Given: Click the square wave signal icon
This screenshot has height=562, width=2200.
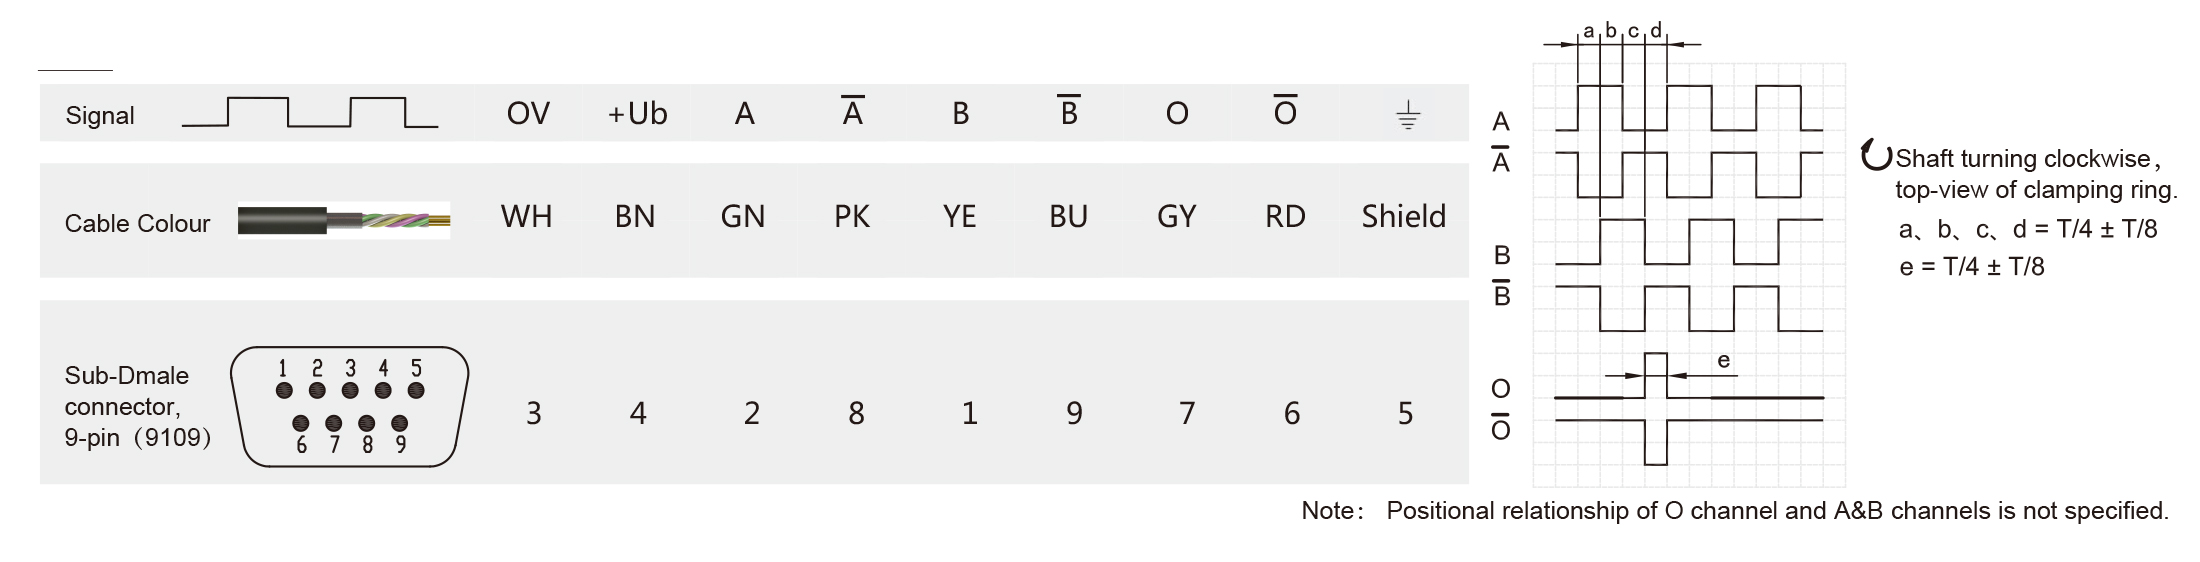Looking at the screenshot, I should [x=310, y=113].
